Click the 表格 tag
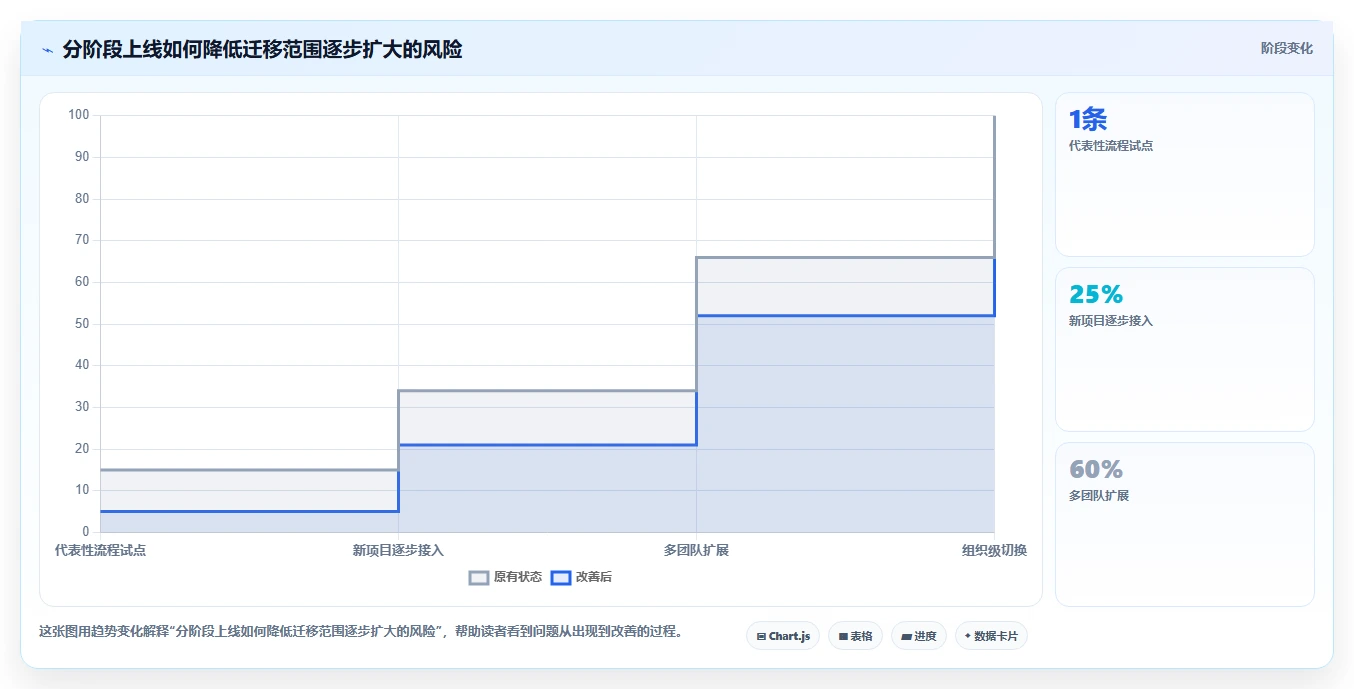The image size is (1354, 689). tap(855, 636)
